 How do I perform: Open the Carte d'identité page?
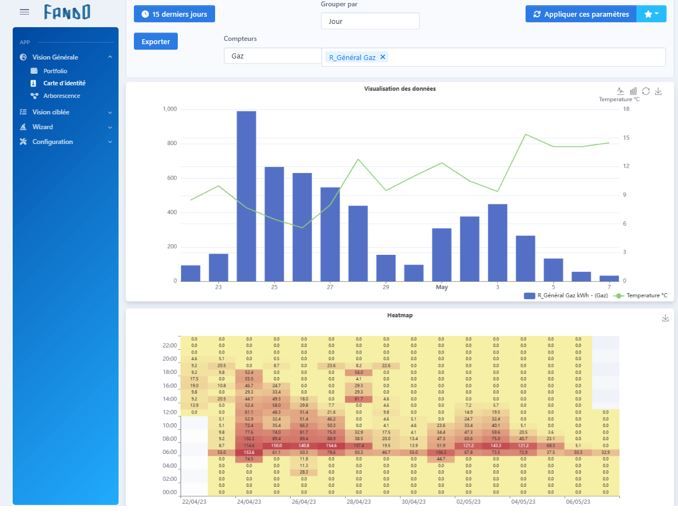[64, 83]
